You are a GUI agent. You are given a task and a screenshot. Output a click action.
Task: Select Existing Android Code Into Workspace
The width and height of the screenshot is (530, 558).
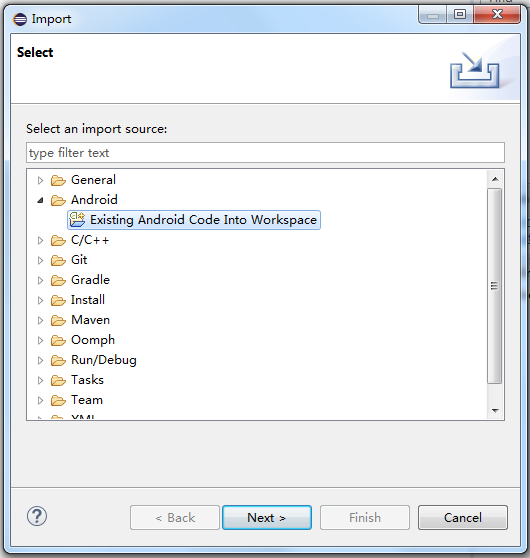(194, 220)
